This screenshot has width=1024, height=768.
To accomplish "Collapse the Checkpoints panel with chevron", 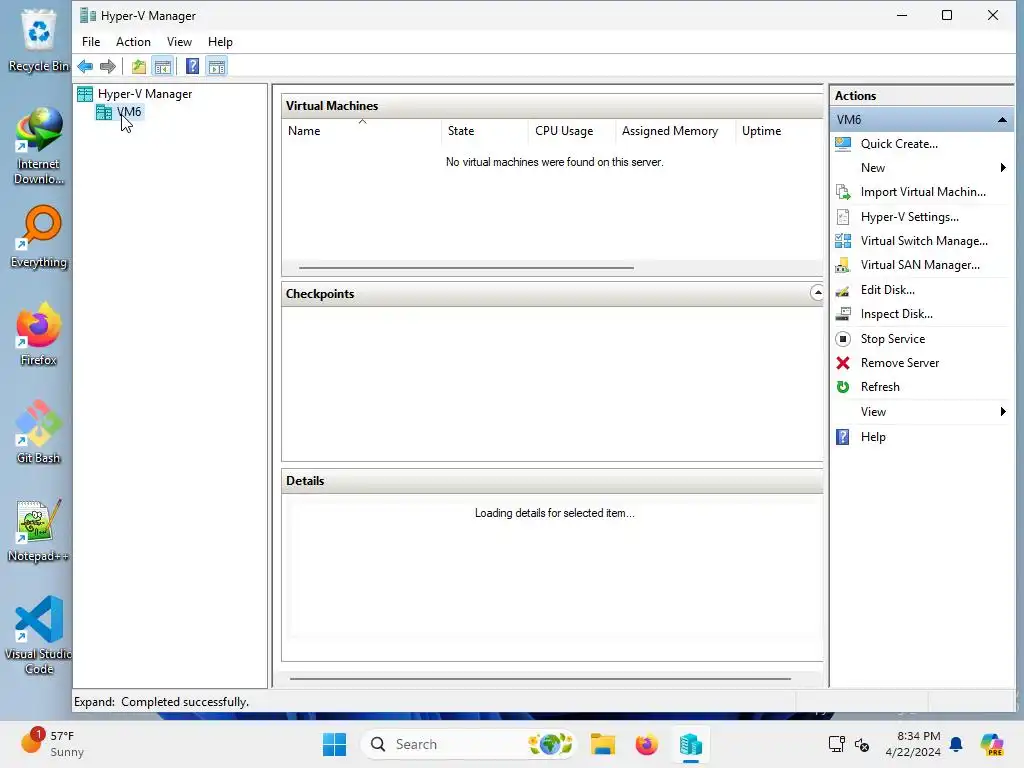I will tap(817, 293).
